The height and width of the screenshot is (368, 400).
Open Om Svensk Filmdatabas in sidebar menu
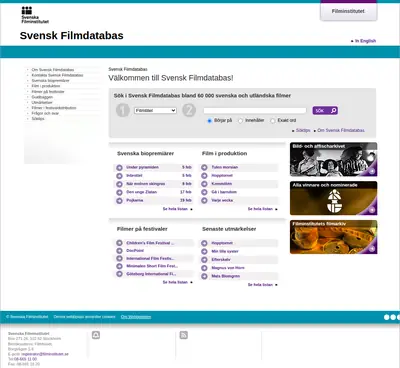53,70
